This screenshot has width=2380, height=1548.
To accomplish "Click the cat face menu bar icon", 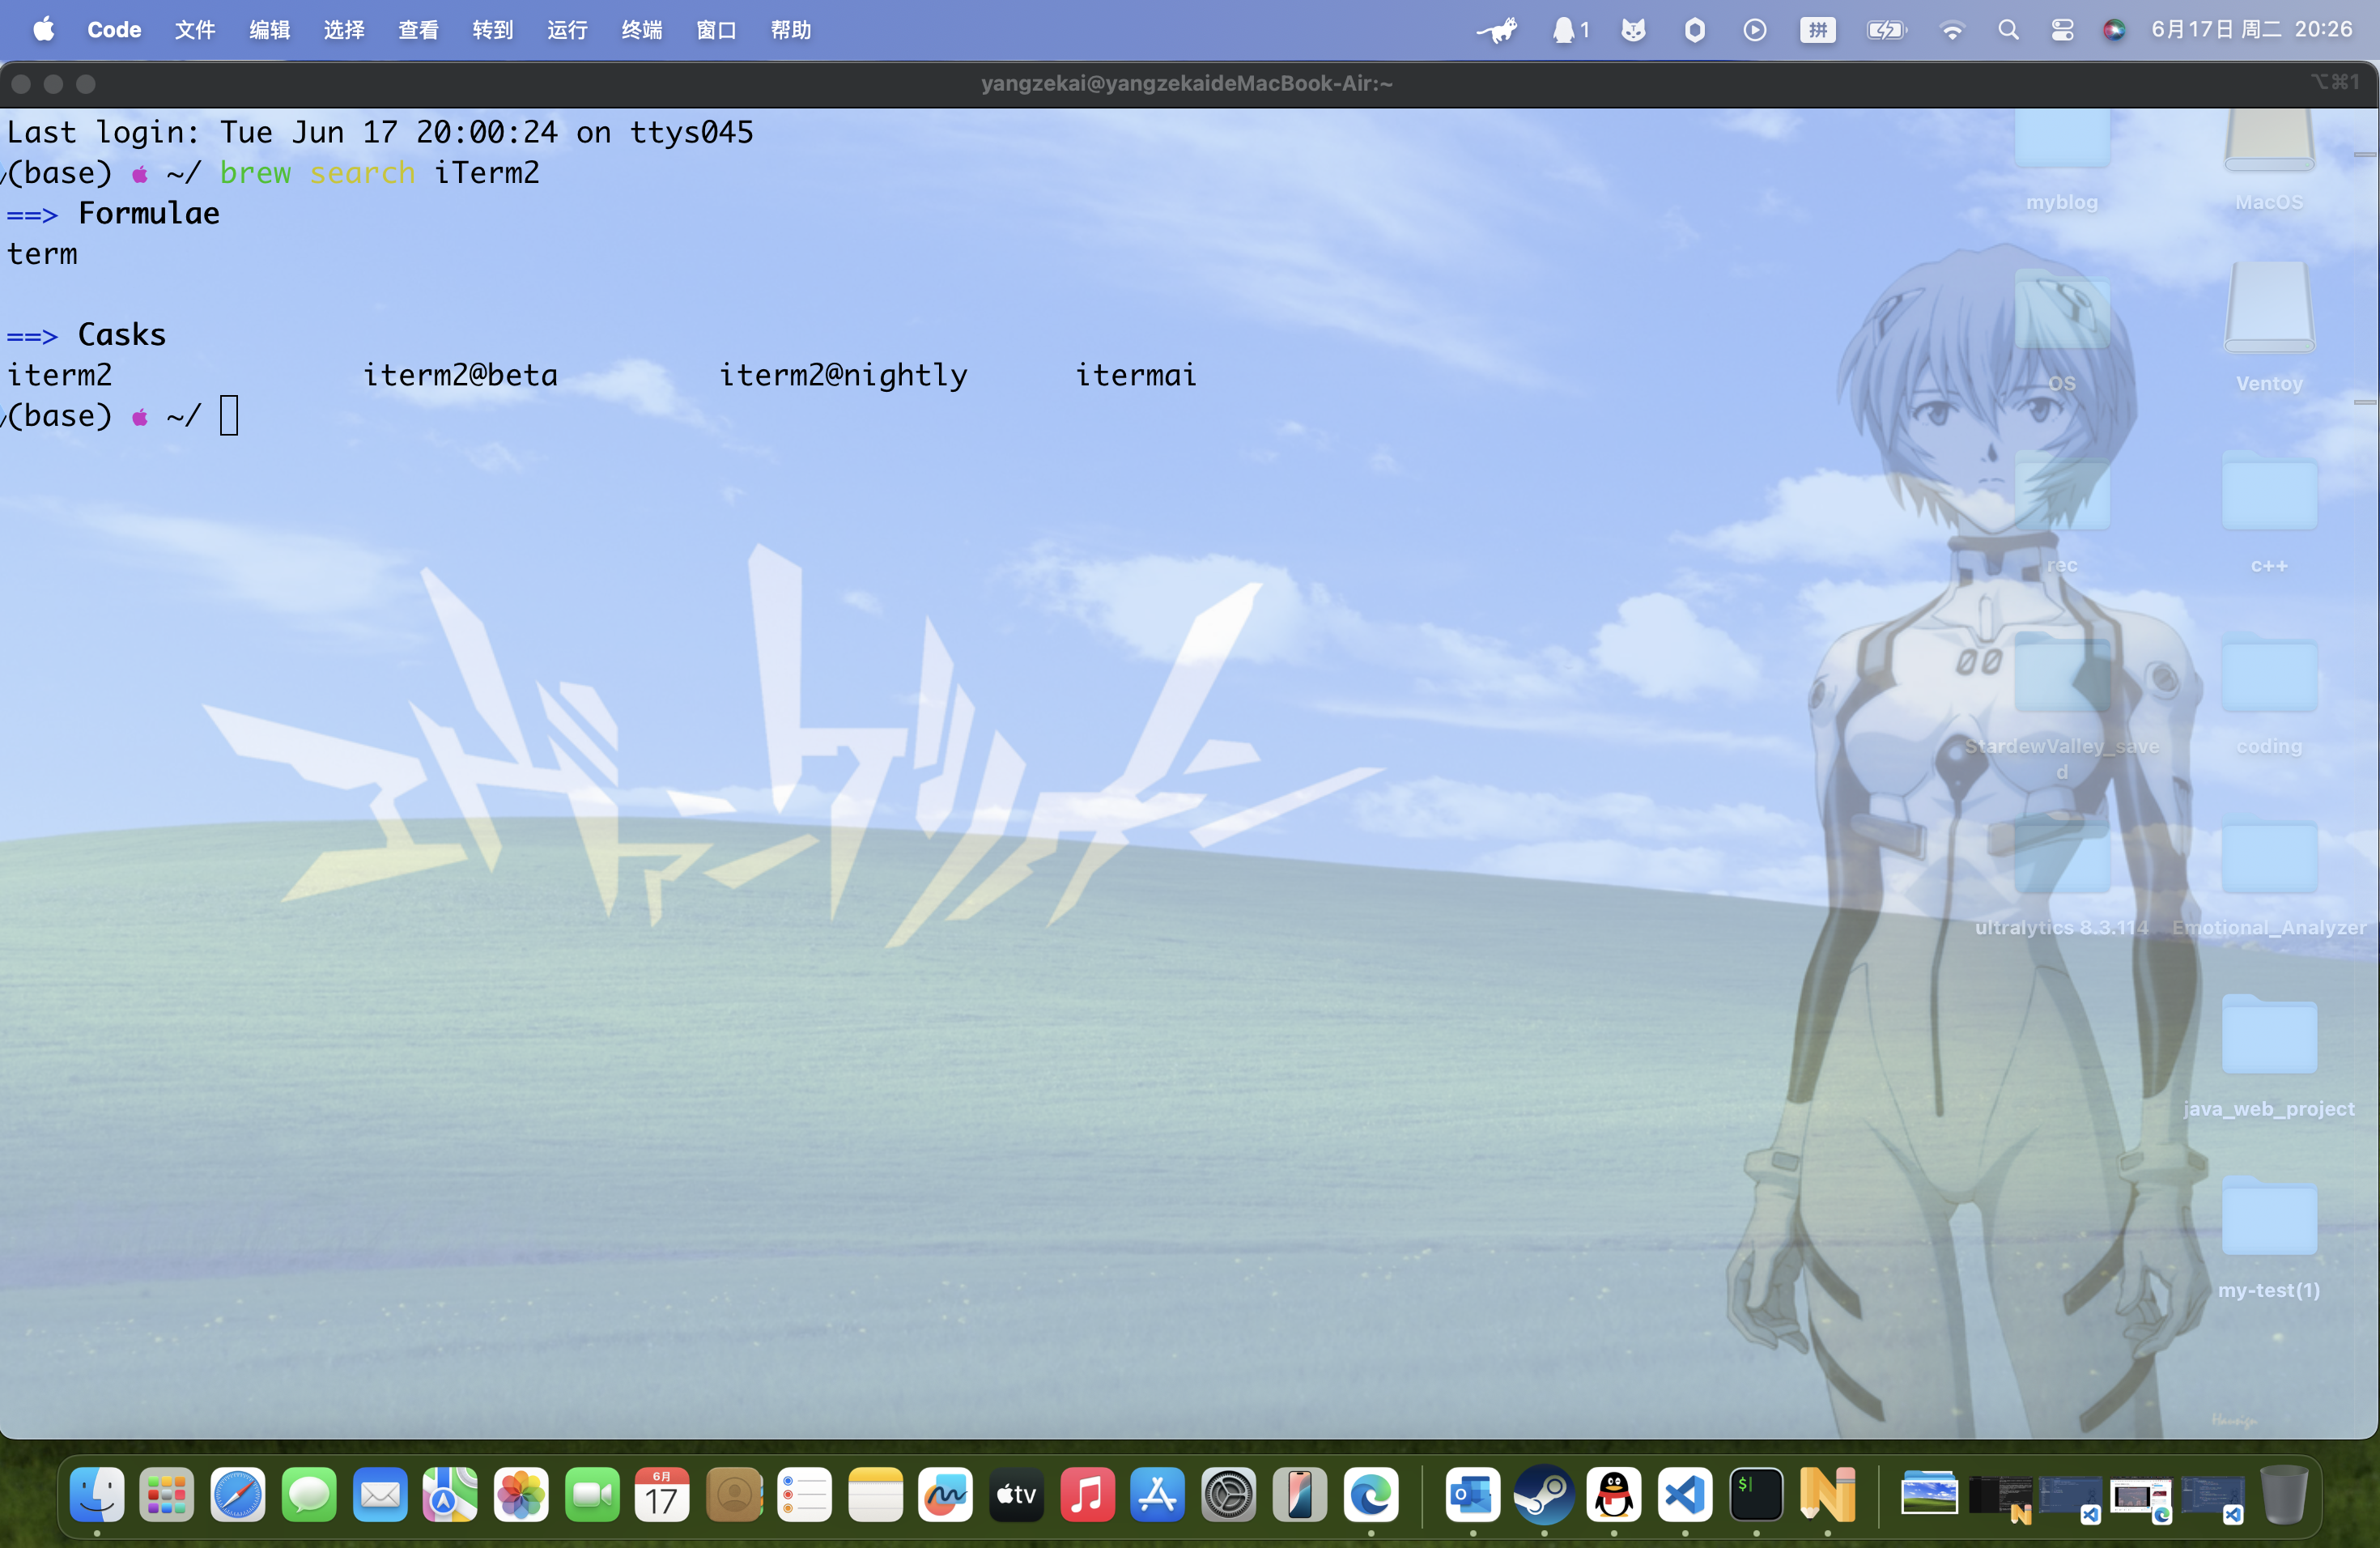I will click(x=1634, y=30).
